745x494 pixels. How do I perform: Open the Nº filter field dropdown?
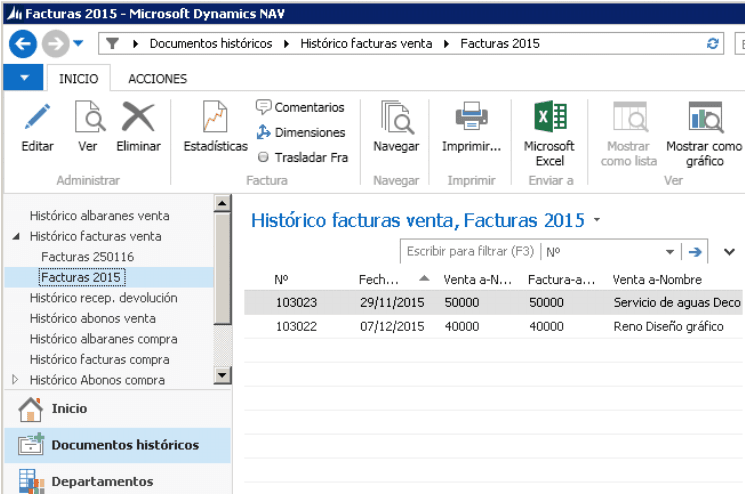pyautogui.click(x=669, y=252)
